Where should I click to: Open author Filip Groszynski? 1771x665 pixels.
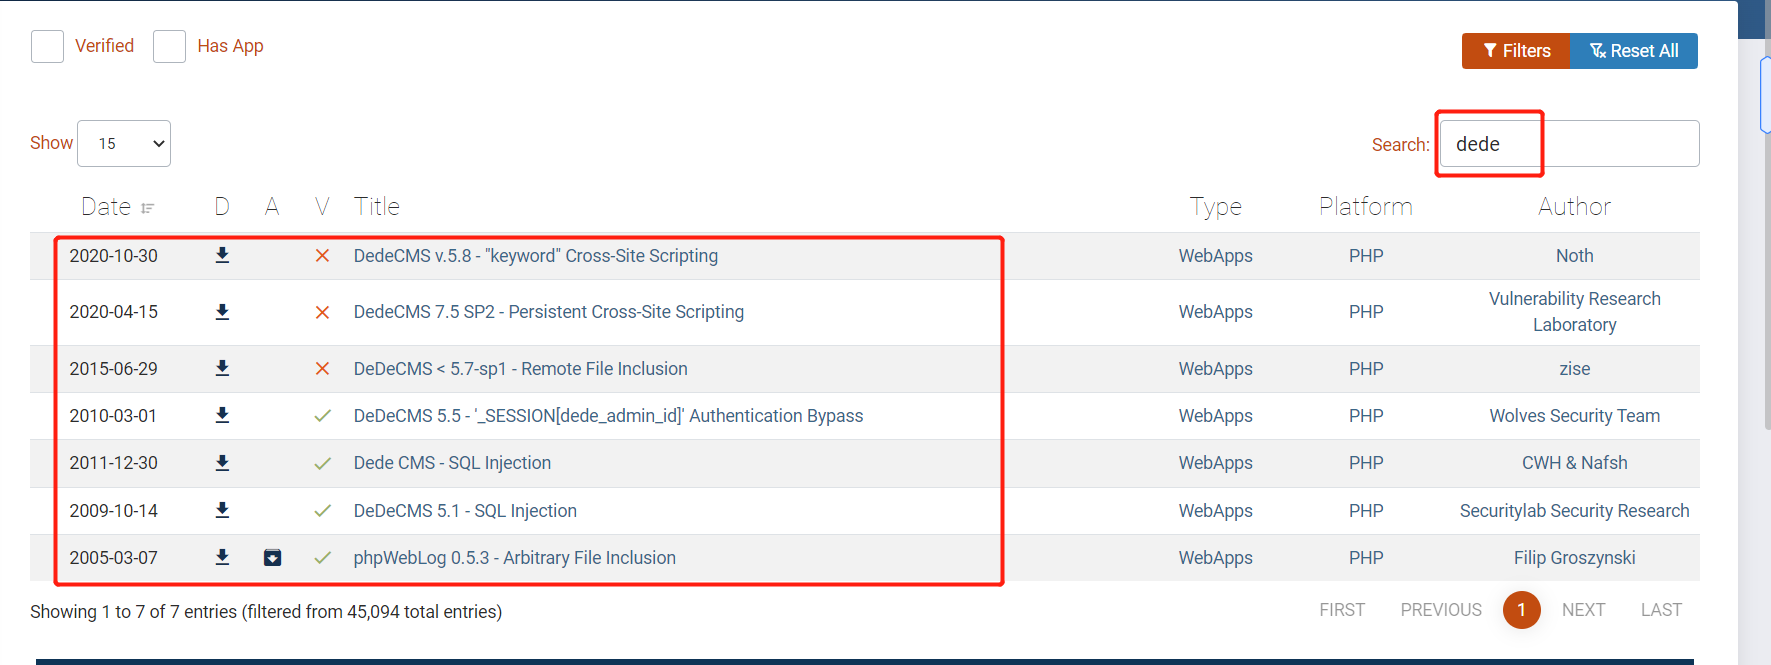(x=1574, y=558)
